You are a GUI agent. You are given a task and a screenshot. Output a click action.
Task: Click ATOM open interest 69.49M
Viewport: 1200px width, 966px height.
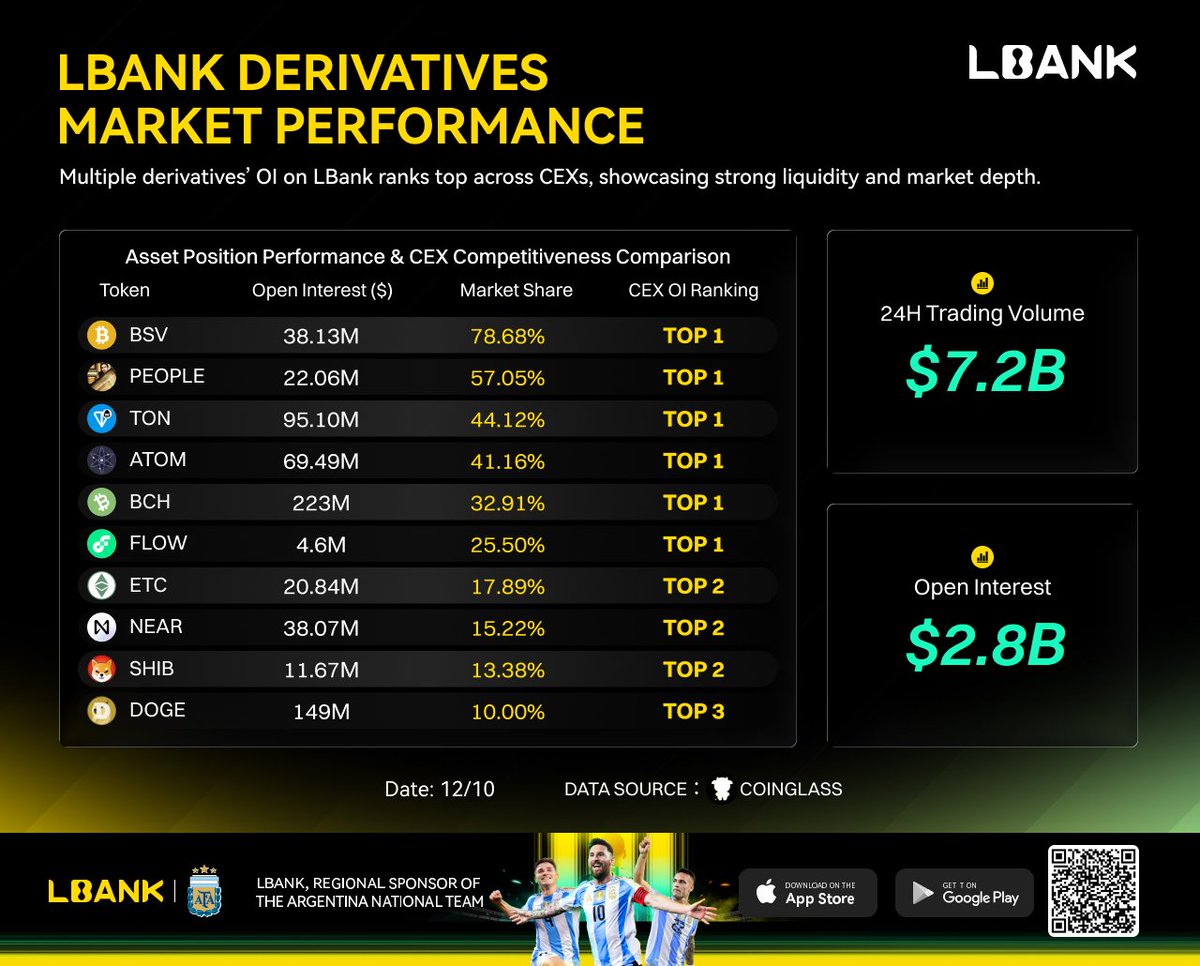pyautogui.click(x=321, y=462)
